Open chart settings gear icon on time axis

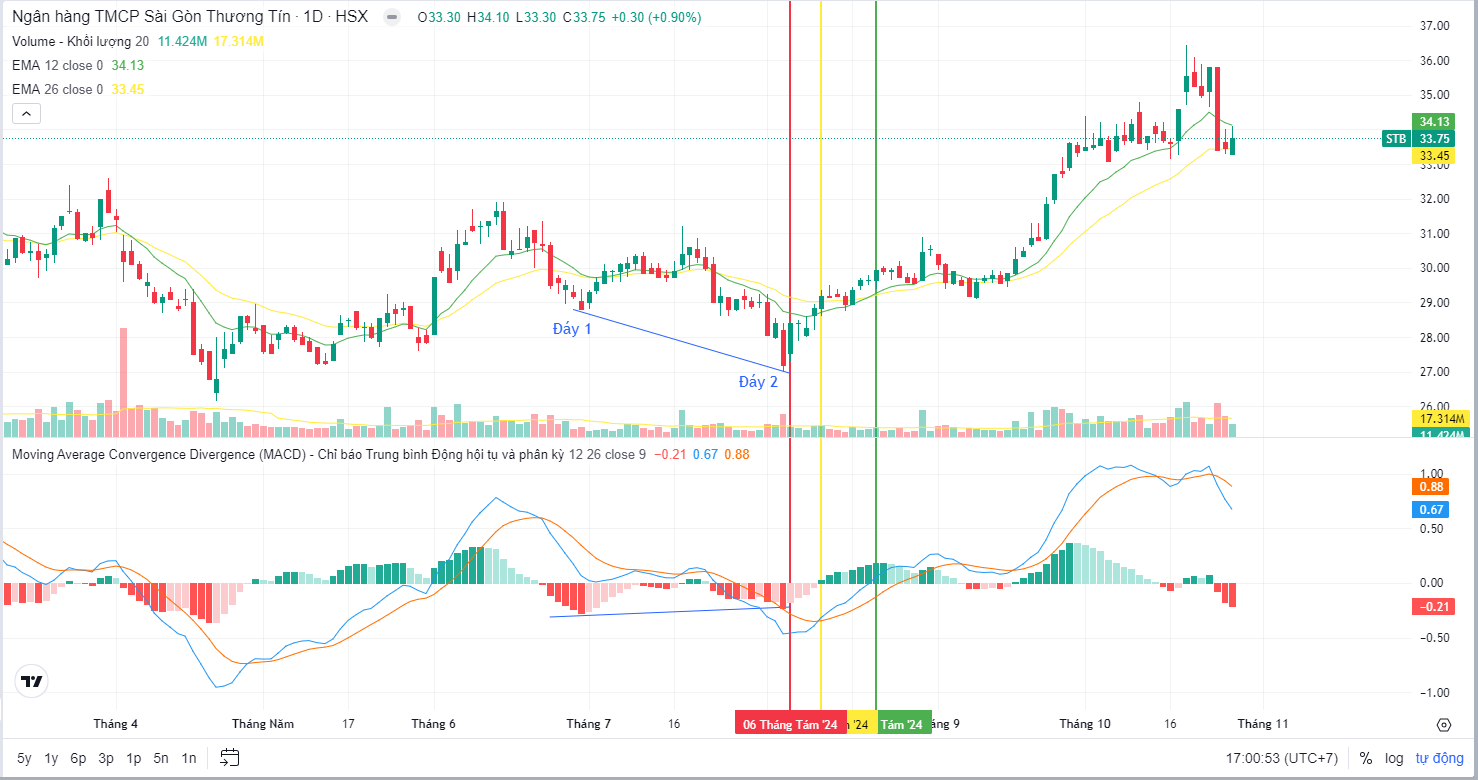pyautogui.click(x=1443, y=724)
